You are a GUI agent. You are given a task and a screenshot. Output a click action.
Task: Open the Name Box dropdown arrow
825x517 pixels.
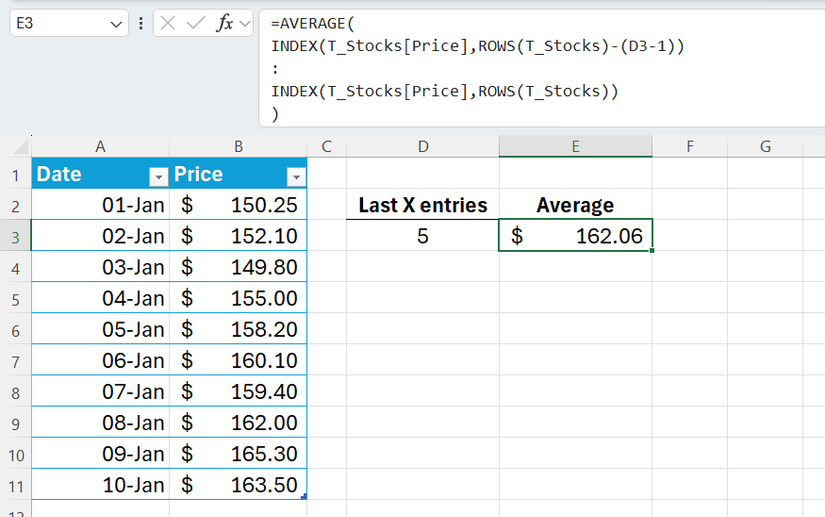[x=118, y=23]
